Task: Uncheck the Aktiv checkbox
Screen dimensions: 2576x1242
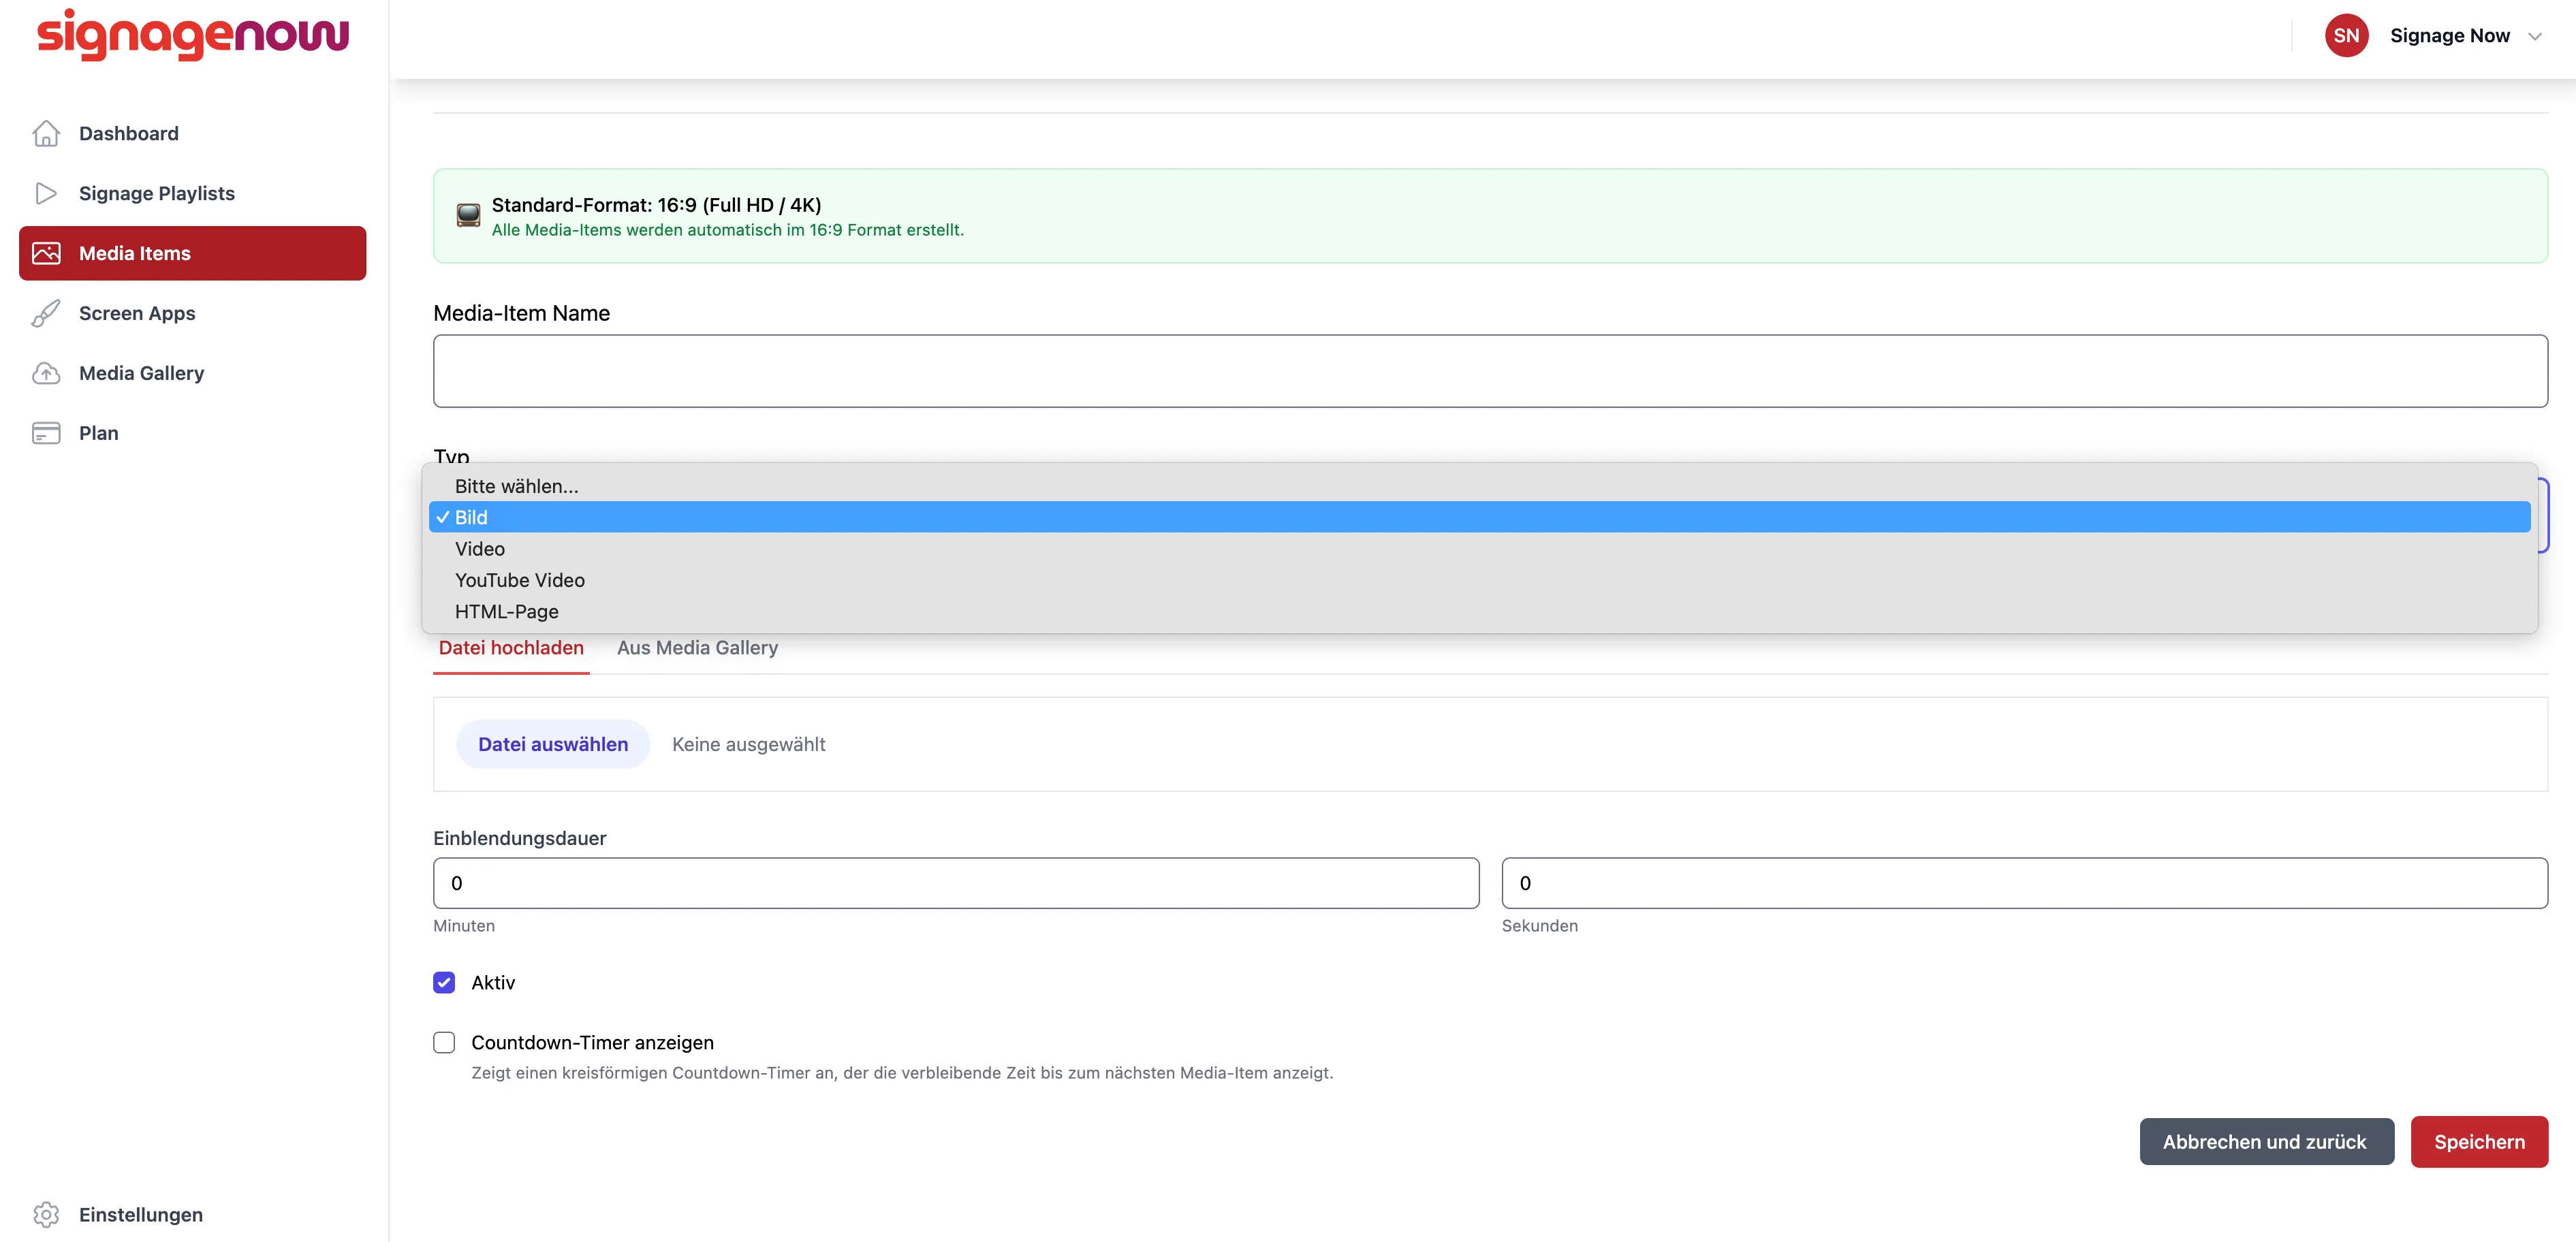Action: tap(444, 982)
